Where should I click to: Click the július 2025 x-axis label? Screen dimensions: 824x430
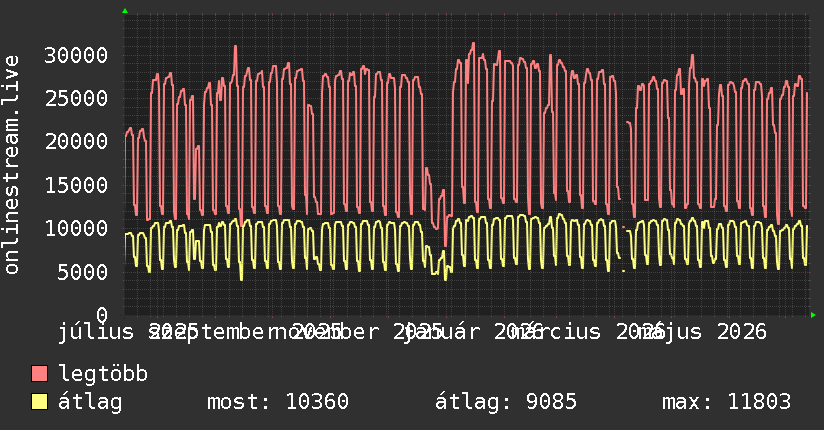128,332
